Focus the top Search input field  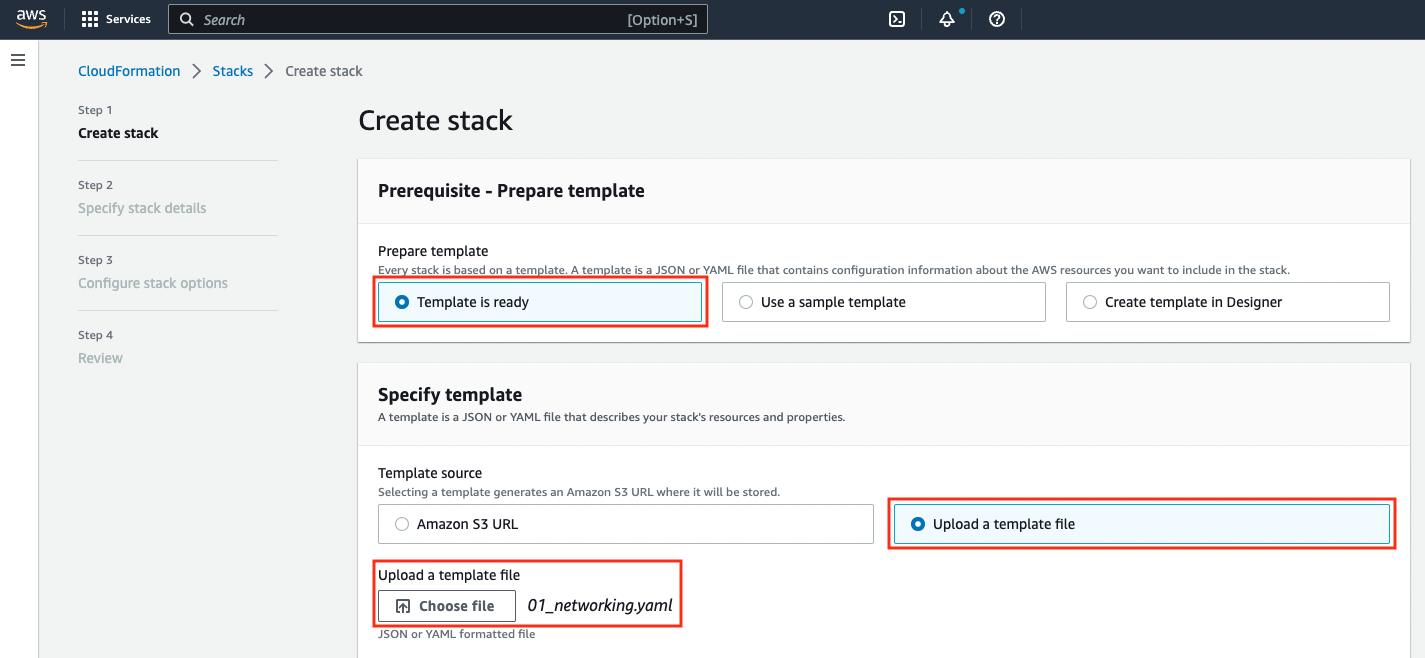point(438,19)
